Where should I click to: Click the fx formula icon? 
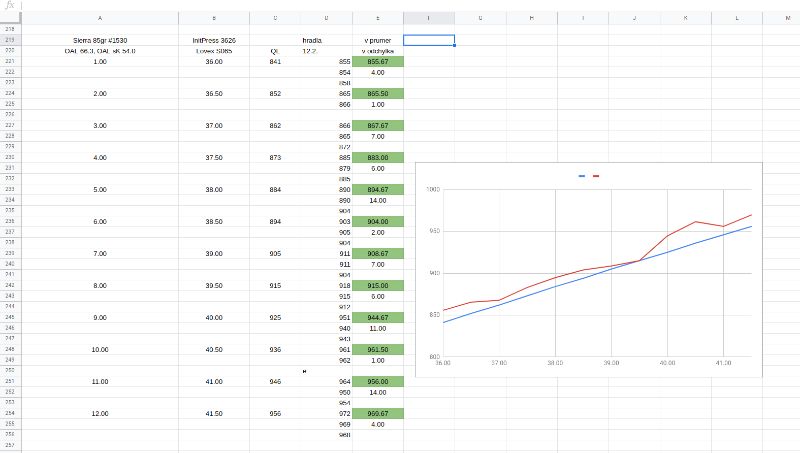point(9,5)
